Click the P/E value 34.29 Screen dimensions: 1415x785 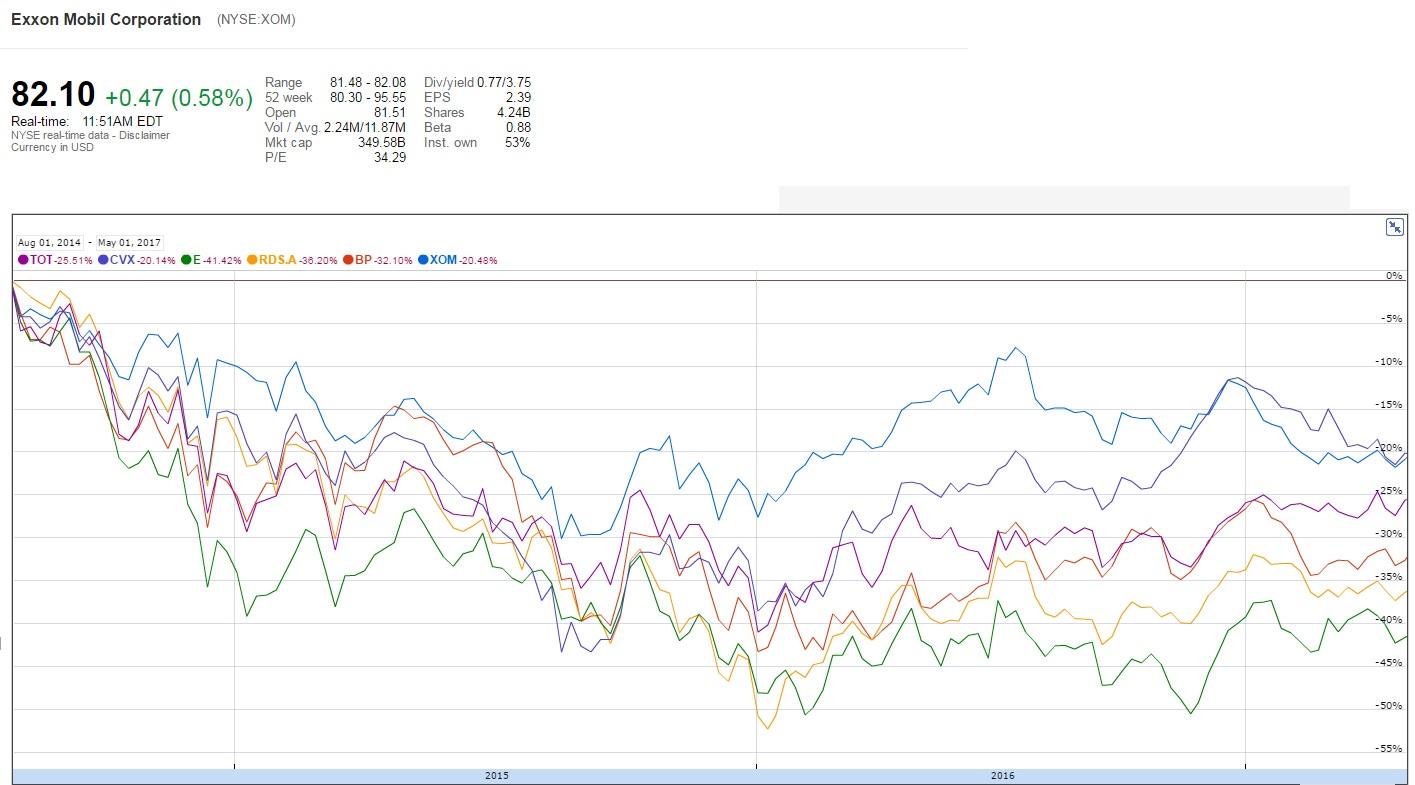coord(390,157)
